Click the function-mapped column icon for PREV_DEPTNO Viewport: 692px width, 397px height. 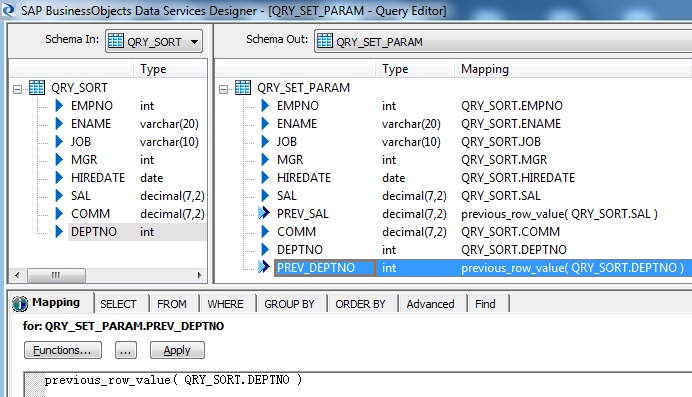264,267
